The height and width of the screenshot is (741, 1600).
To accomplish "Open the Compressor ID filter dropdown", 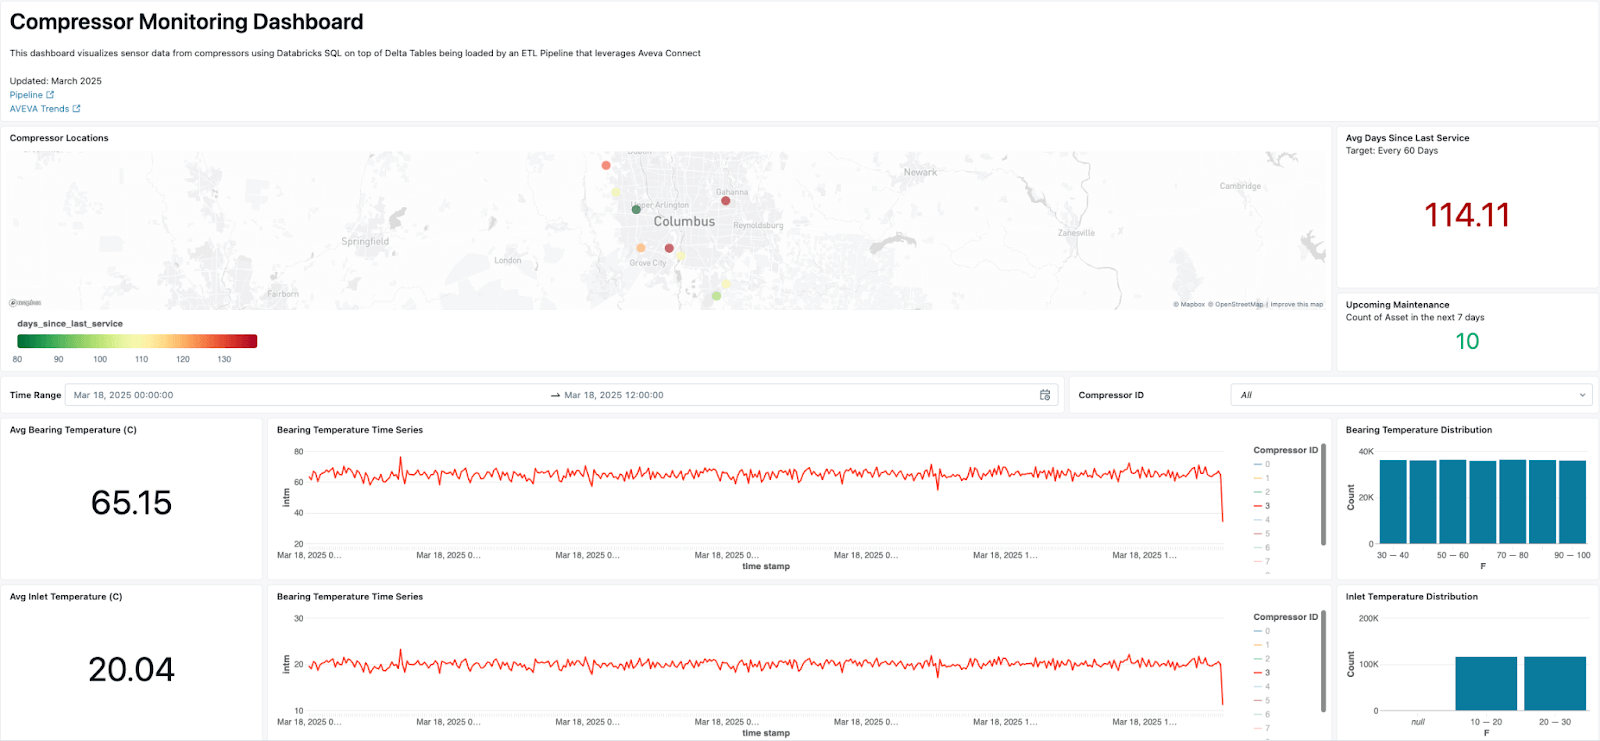I will [x=1410, y=395].
